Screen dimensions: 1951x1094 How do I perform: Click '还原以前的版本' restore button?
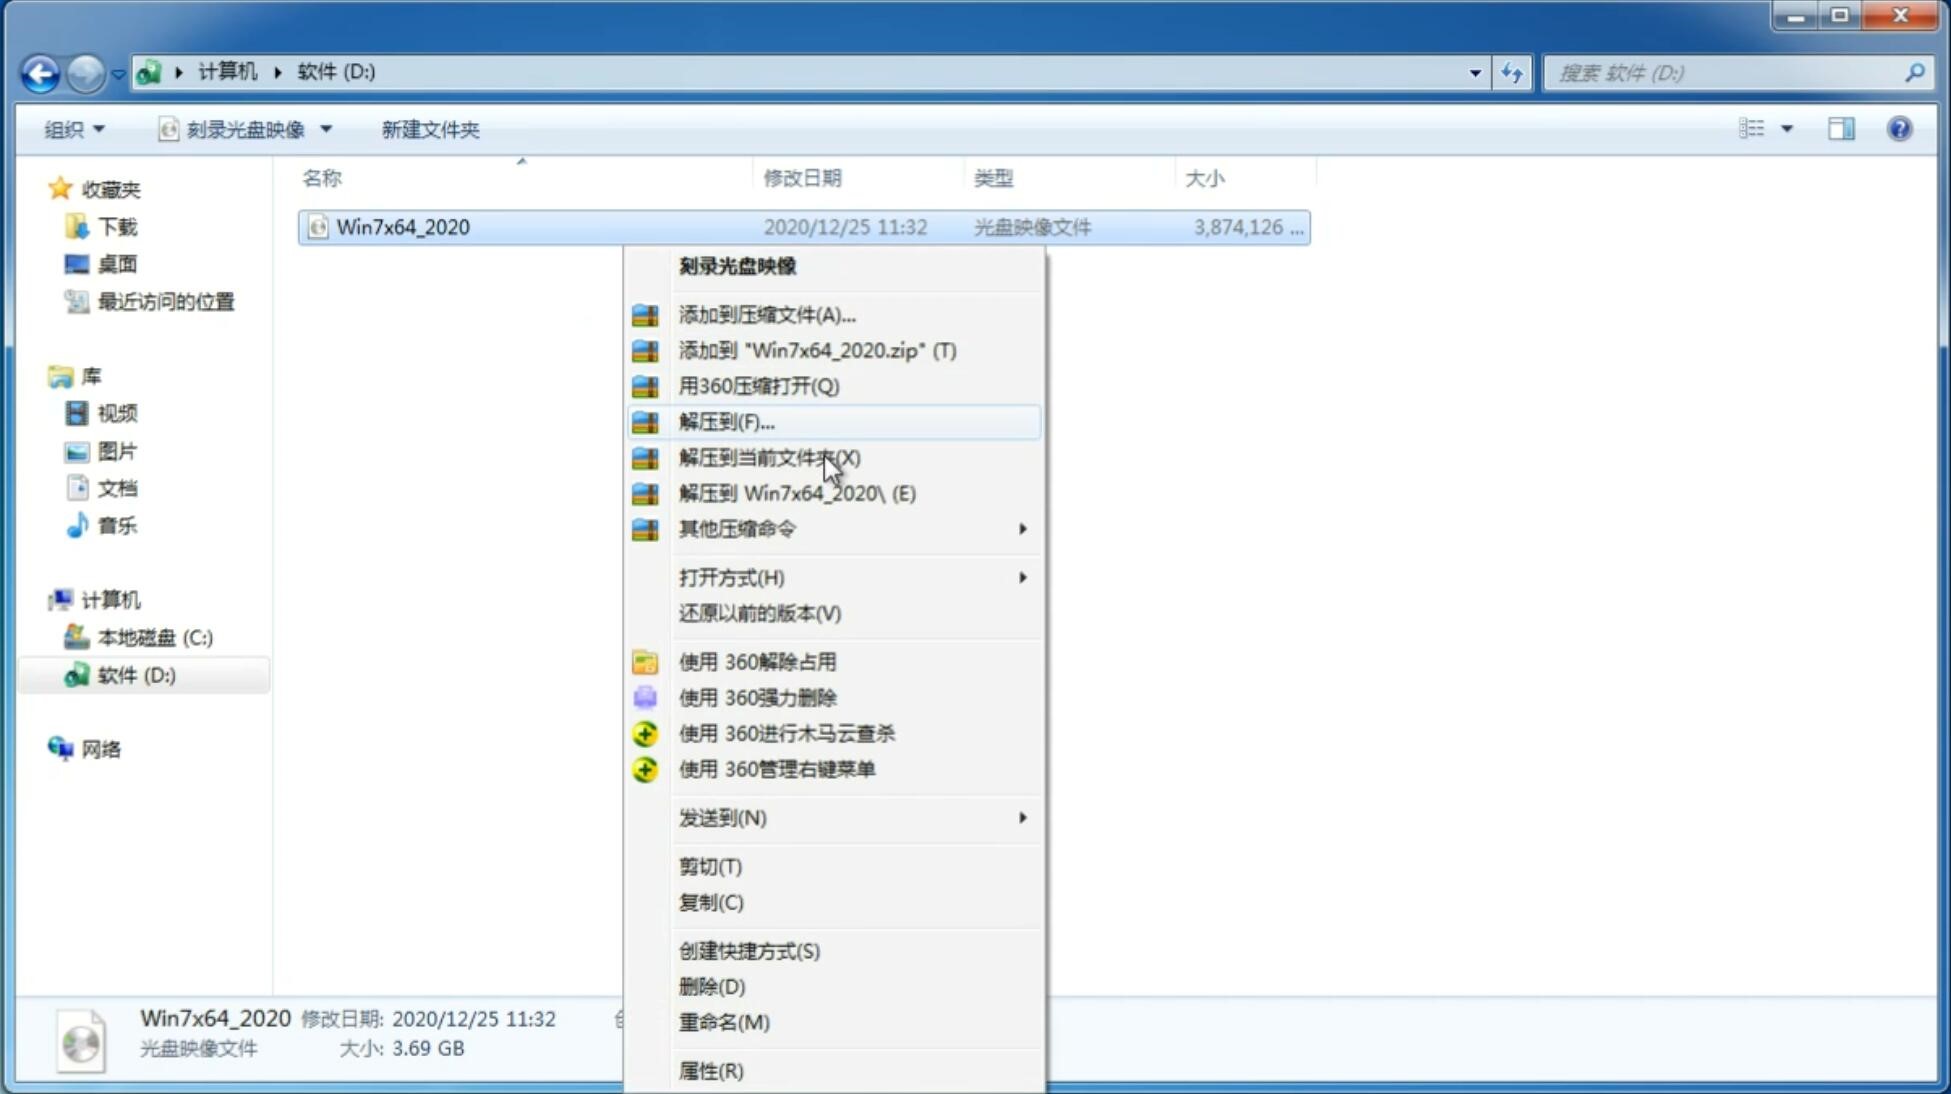coord(758,613)
